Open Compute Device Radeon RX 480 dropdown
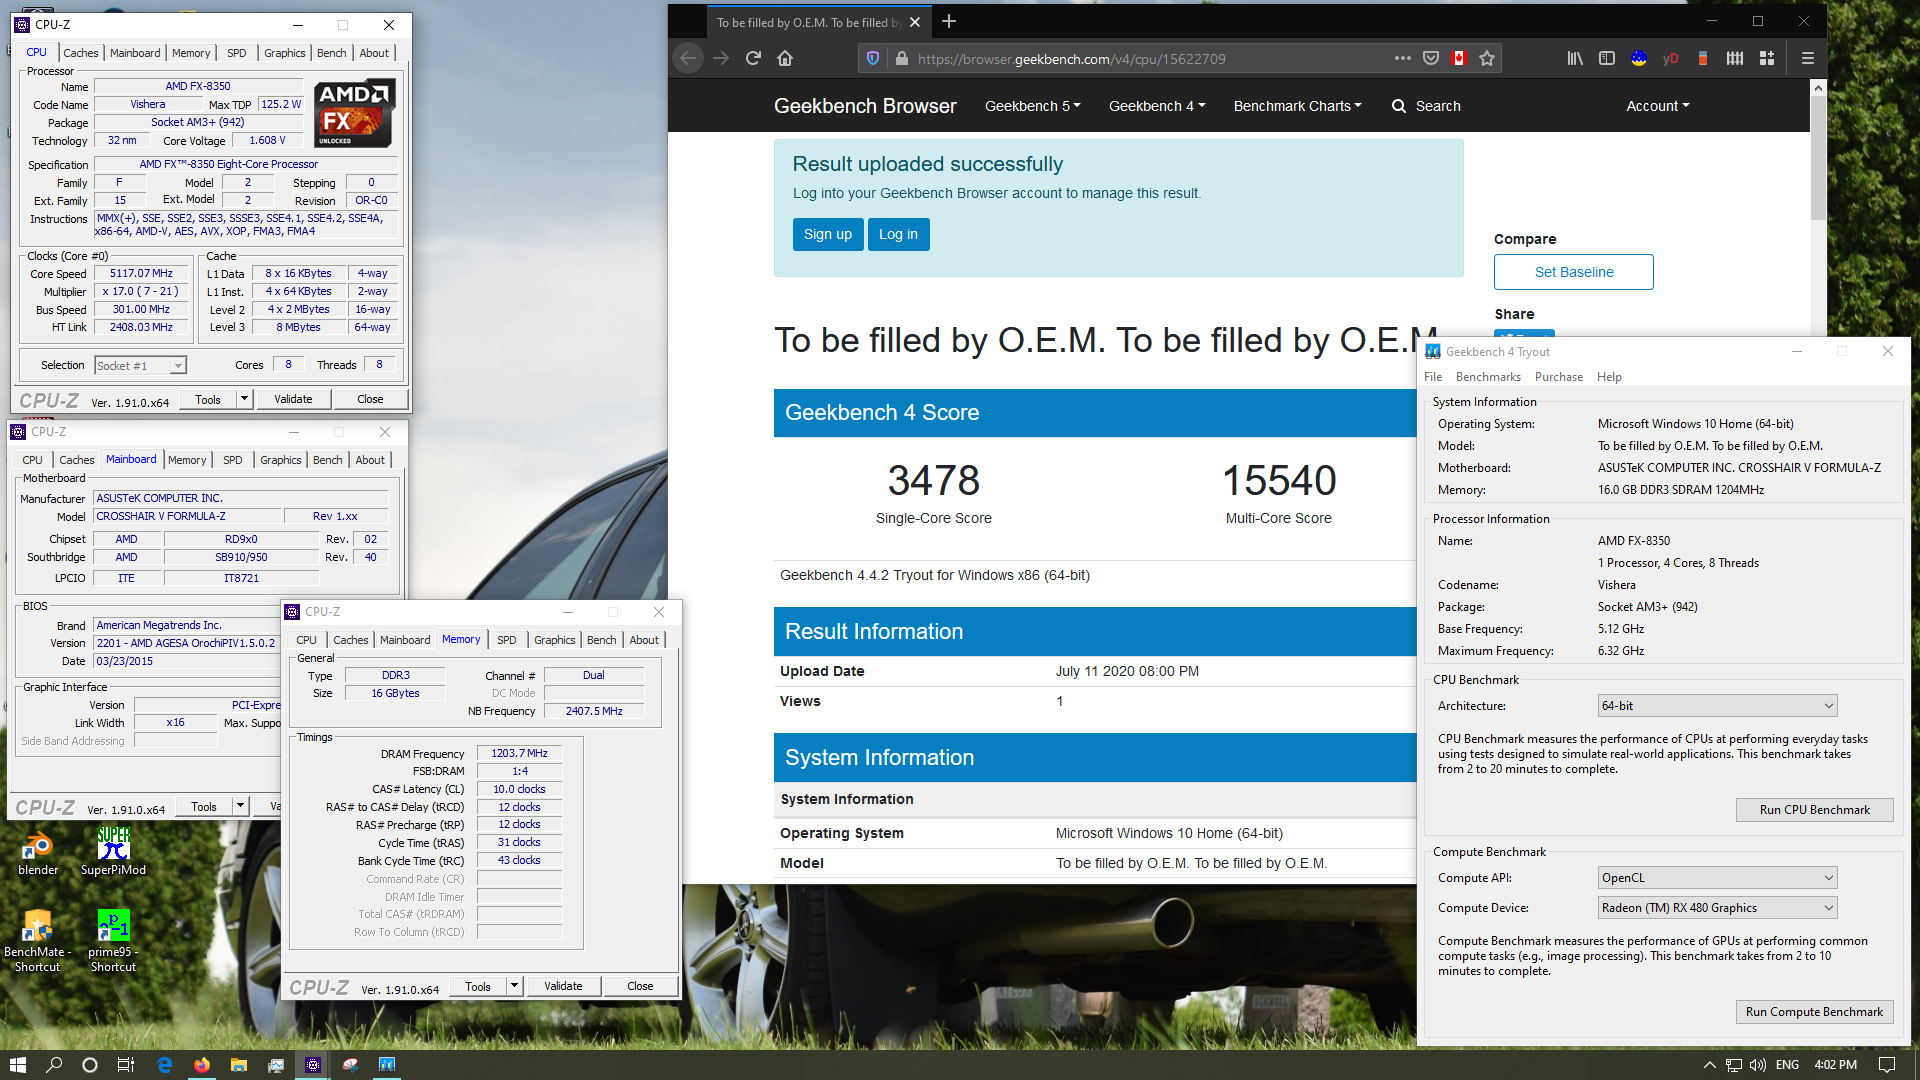 click(1718, 908)
